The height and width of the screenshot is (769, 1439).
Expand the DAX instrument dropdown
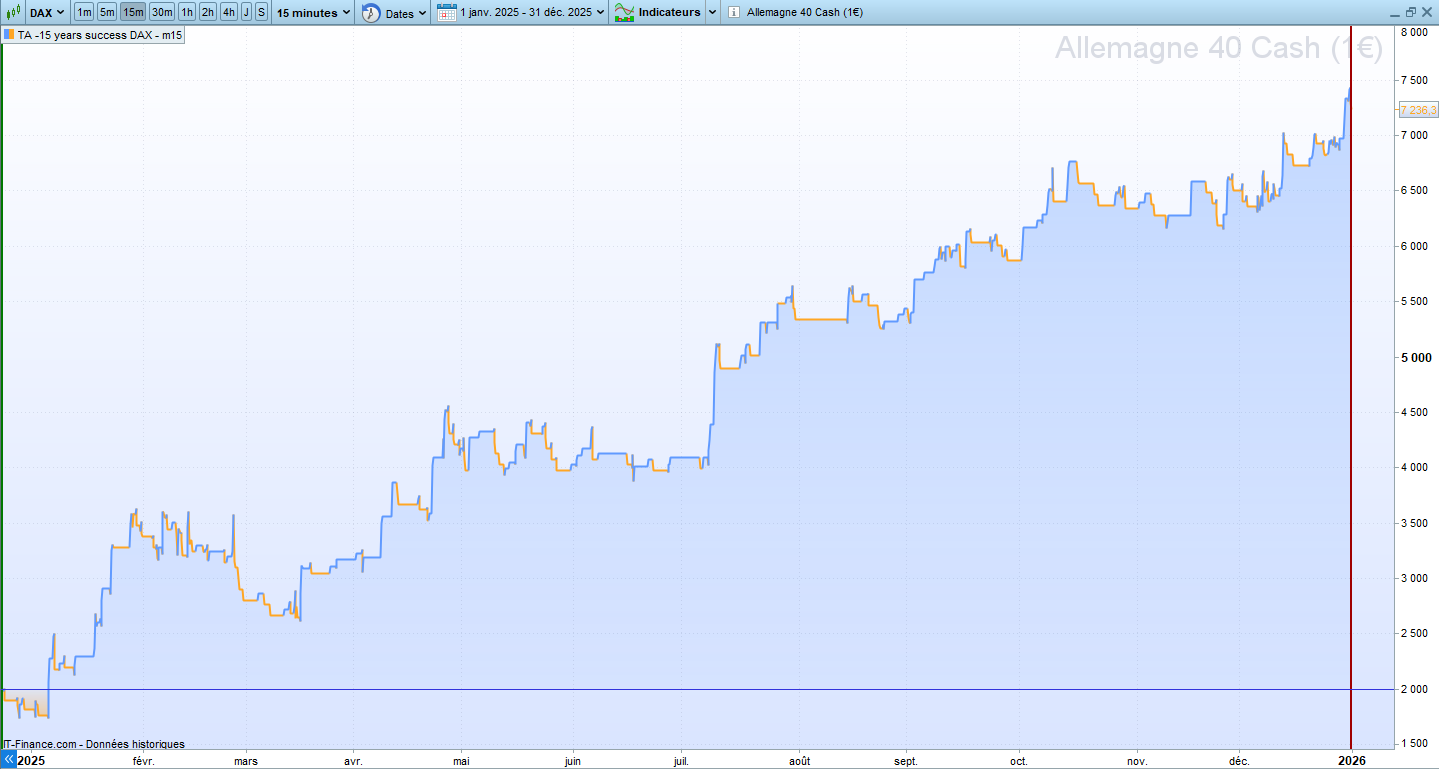pos(46,12)
